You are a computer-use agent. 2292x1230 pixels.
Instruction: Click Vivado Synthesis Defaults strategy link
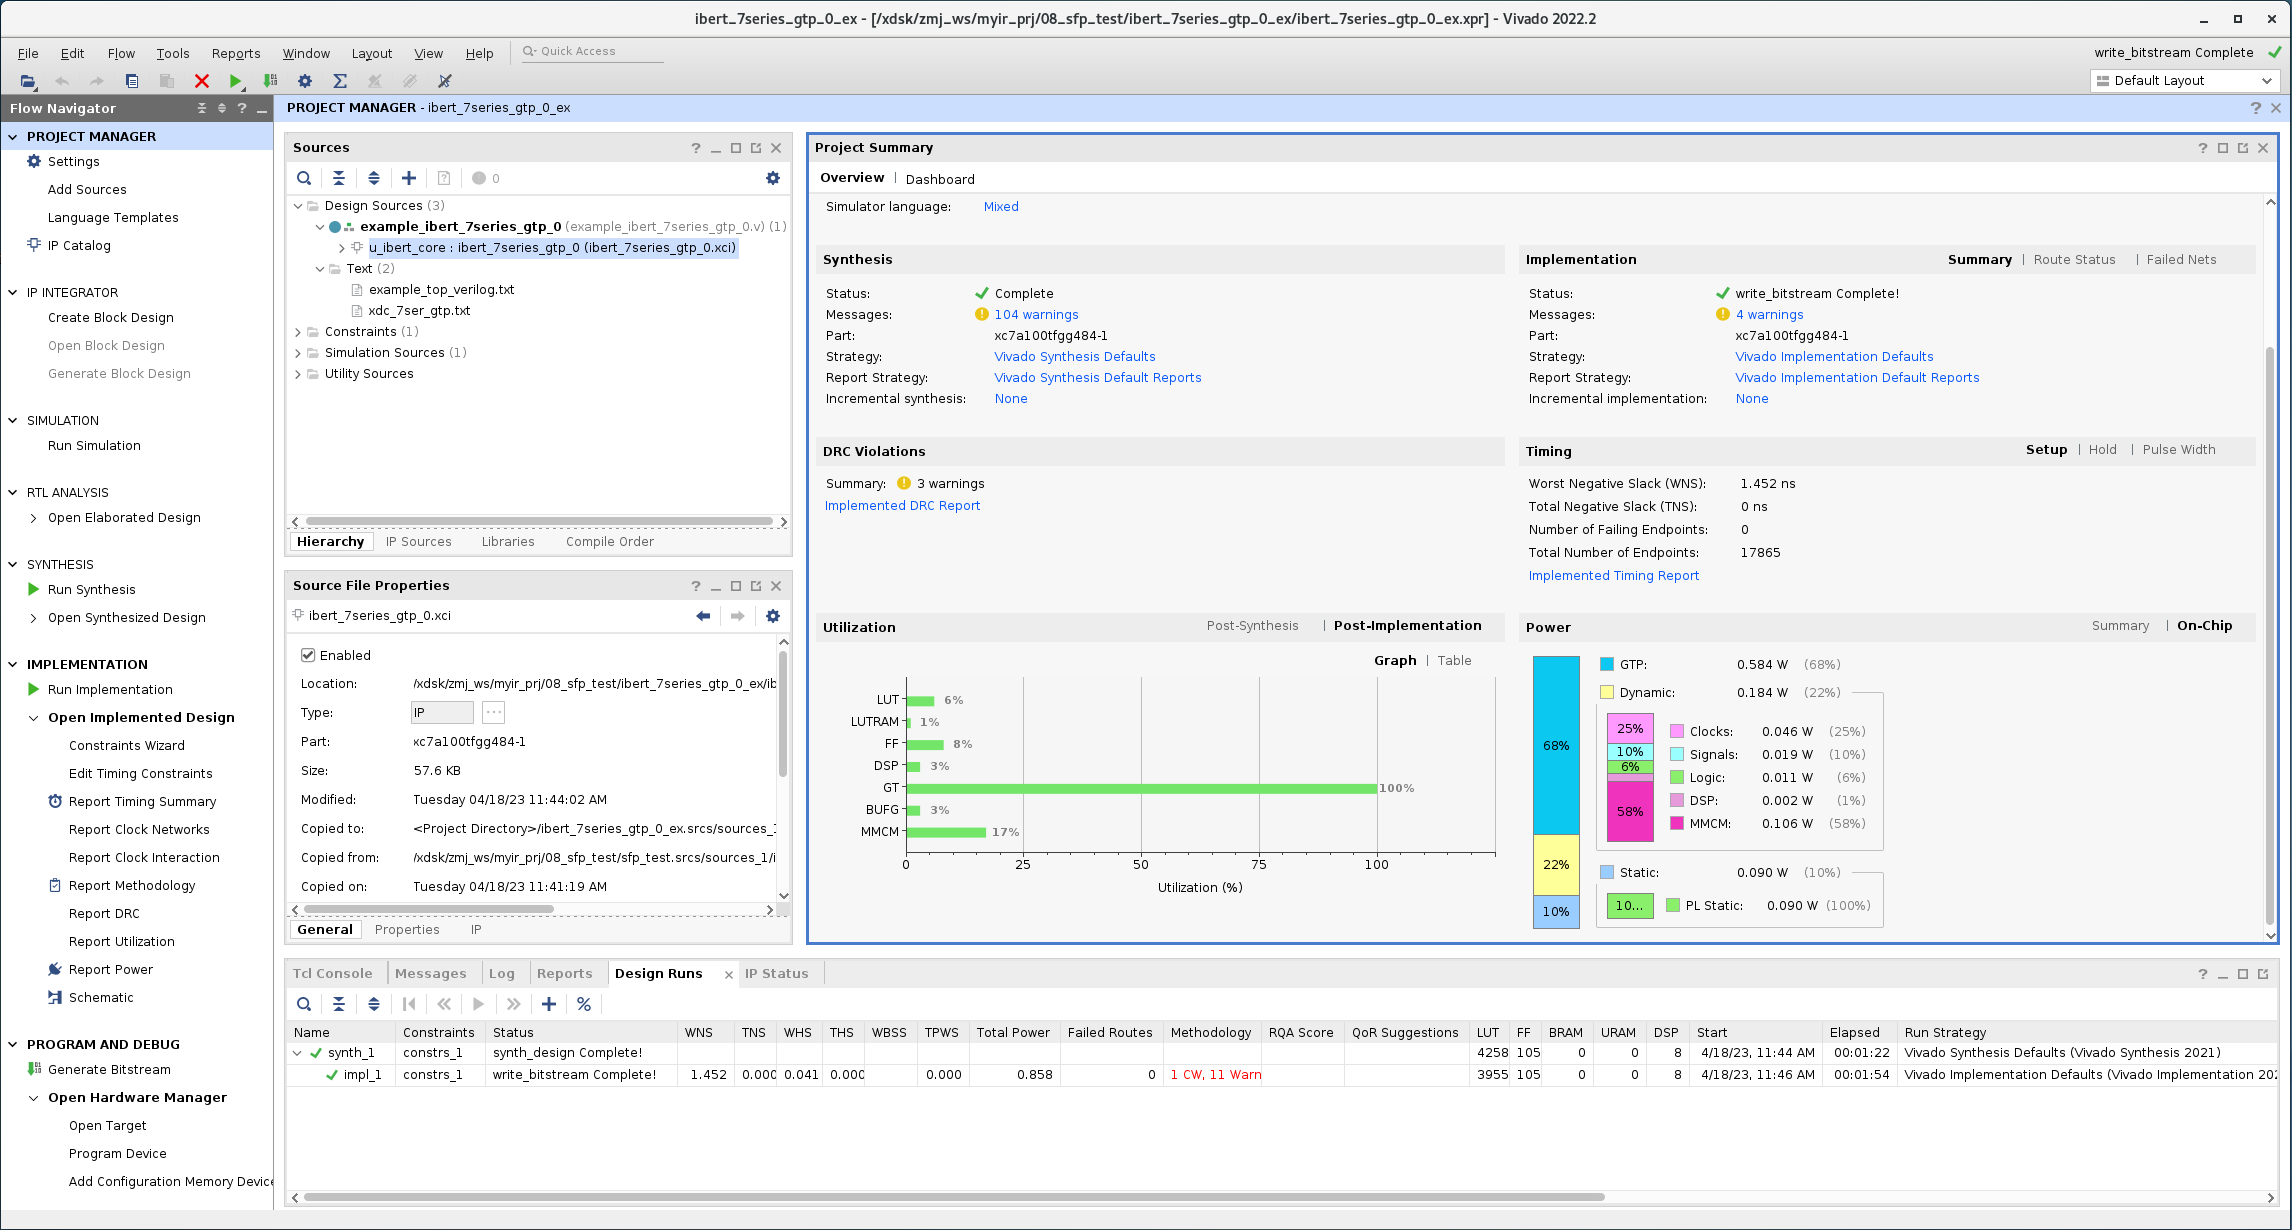click(1074, 357)
